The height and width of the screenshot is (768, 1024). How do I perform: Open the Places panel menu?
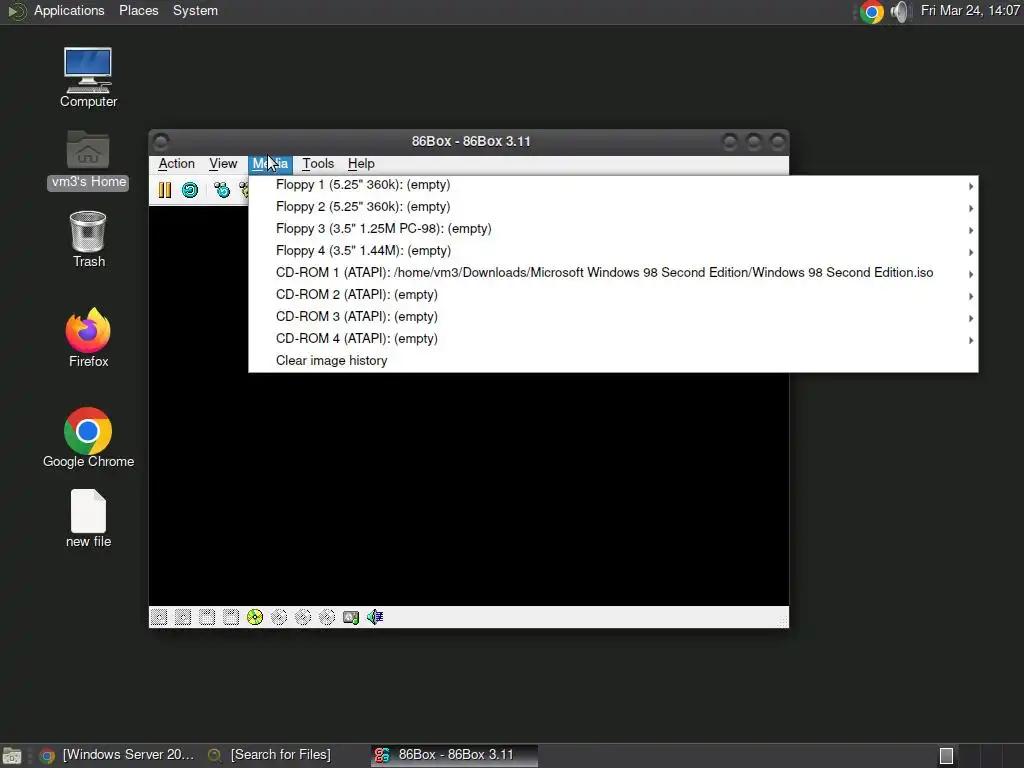click(x=138, y=11)
